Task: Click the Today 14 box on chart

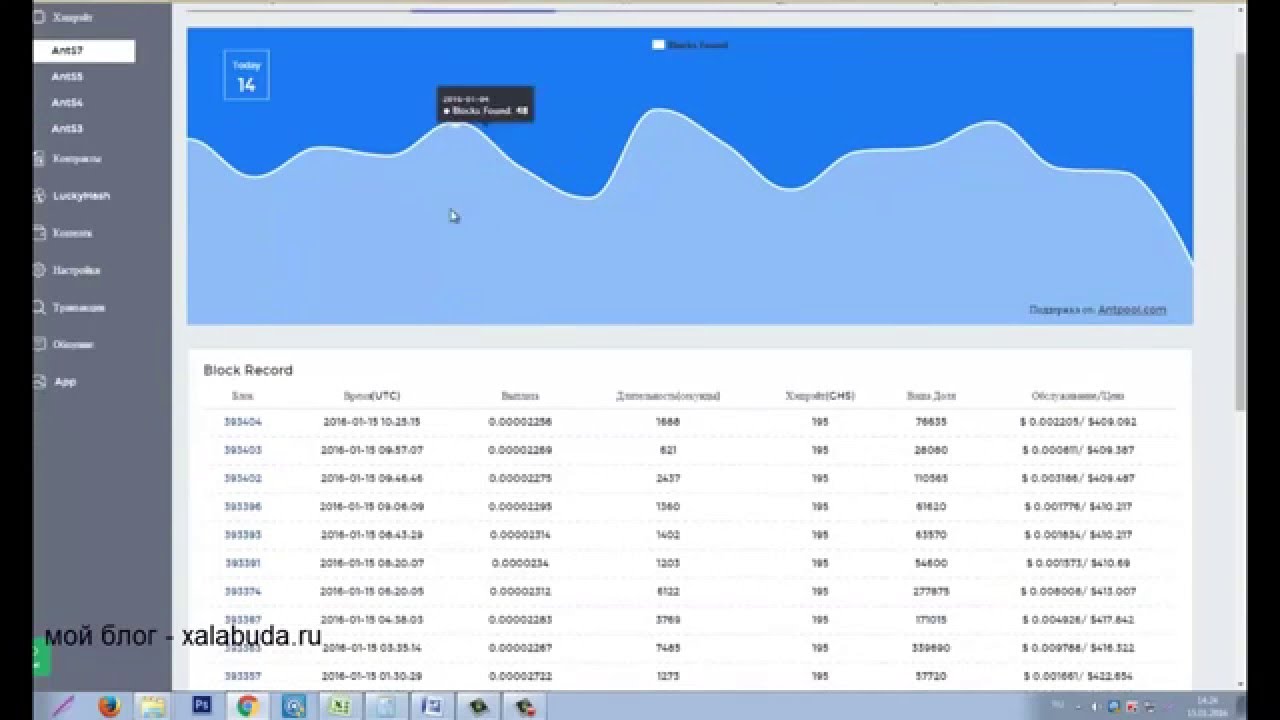Action: pos(246,76)
